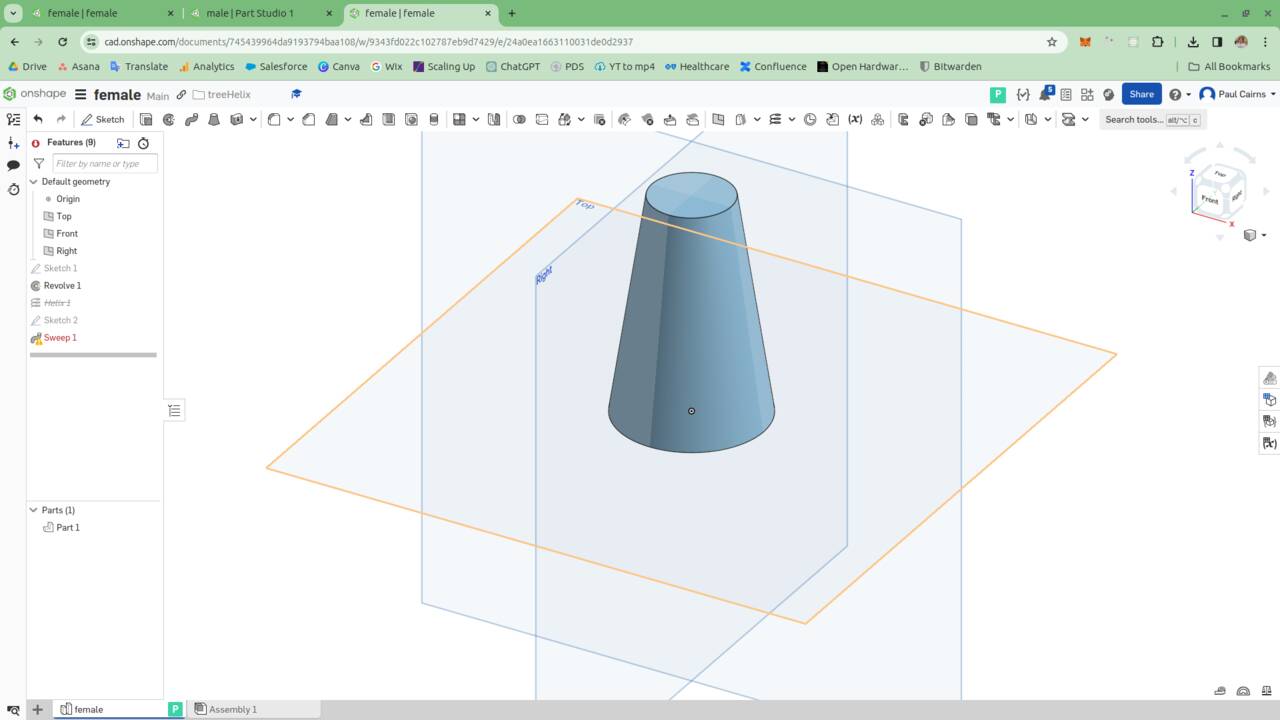Image resolution: width=1280 pixels, height=720 pixels.
Task: Select the Variable (x) tool
Action: pyautogui.click(x=855, y=119)
